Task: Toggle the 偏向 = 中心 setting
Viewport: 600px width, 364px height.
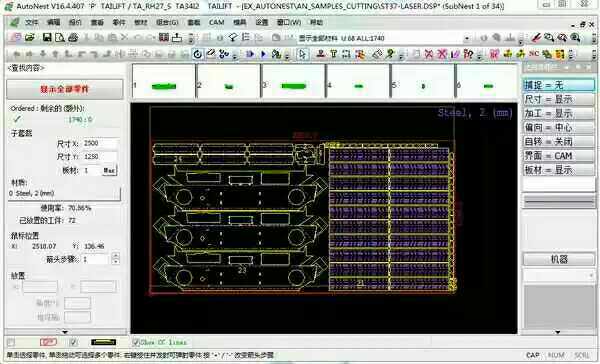Action: (x=559, y=127)
